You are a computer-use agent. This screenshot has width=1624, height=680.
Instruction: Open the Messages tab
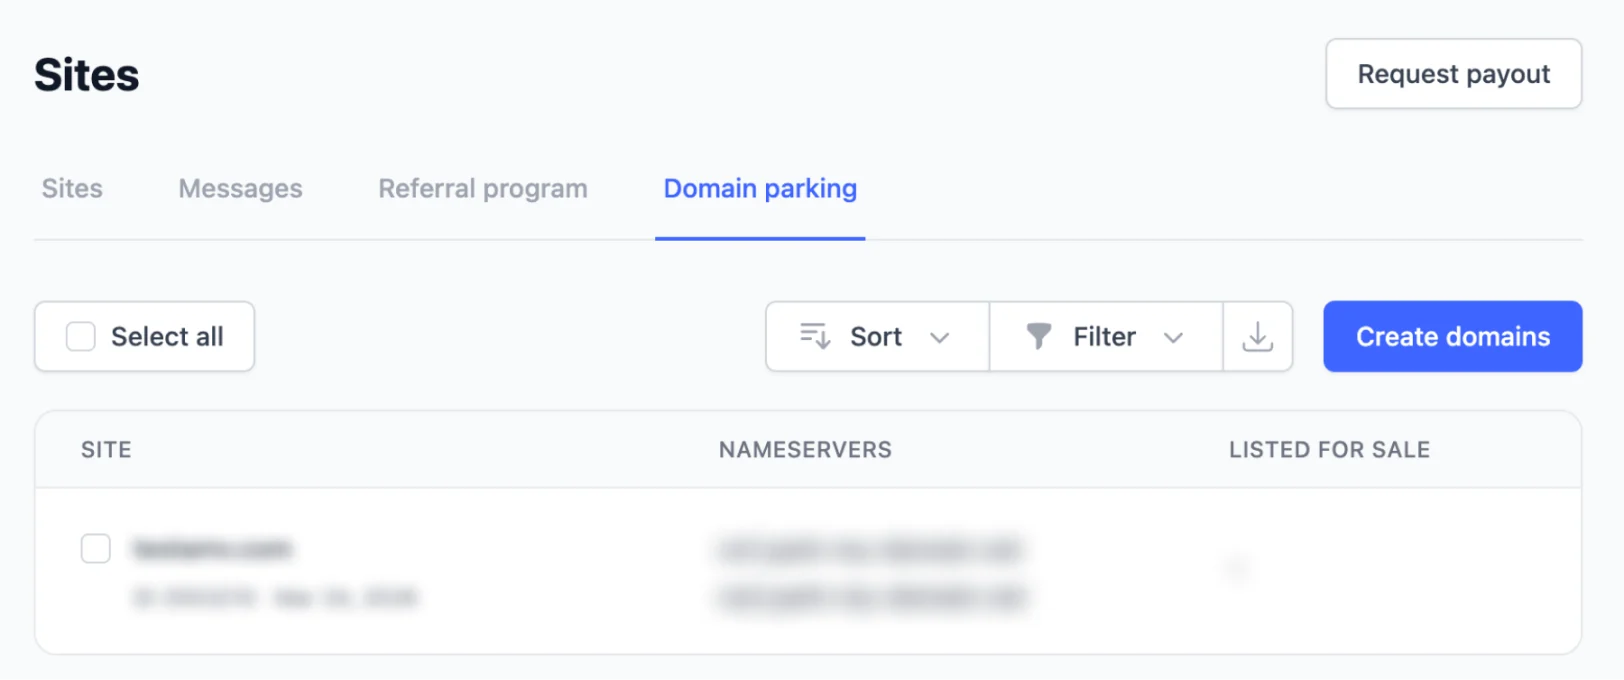coord(240,189)
